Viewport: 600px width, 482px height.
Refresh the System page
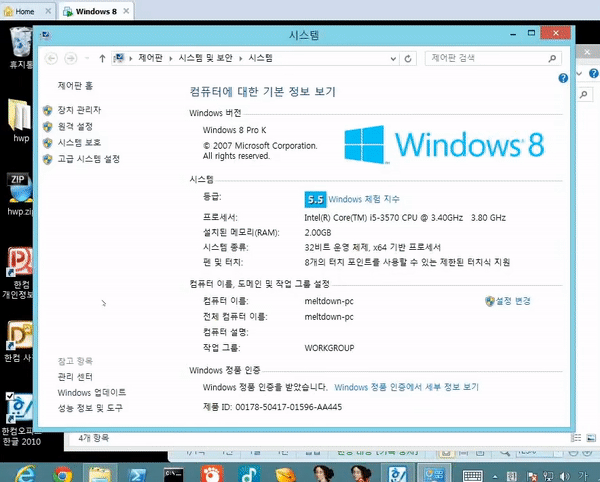point(408,59)
